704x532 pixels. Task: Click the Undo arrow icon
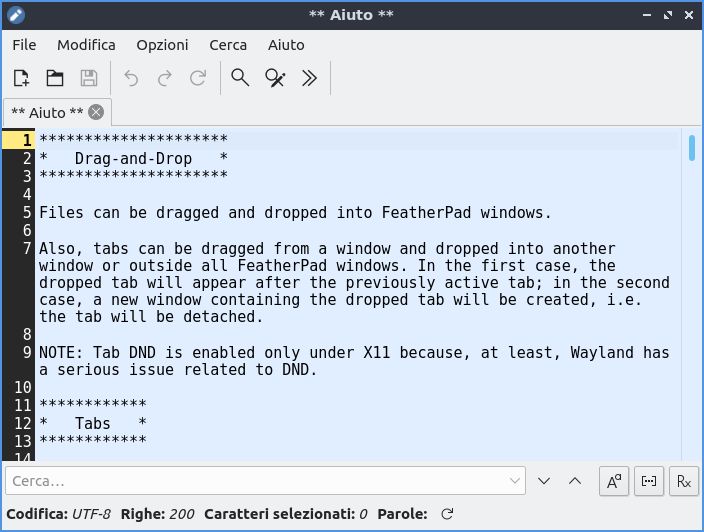(x=131, y=78)
